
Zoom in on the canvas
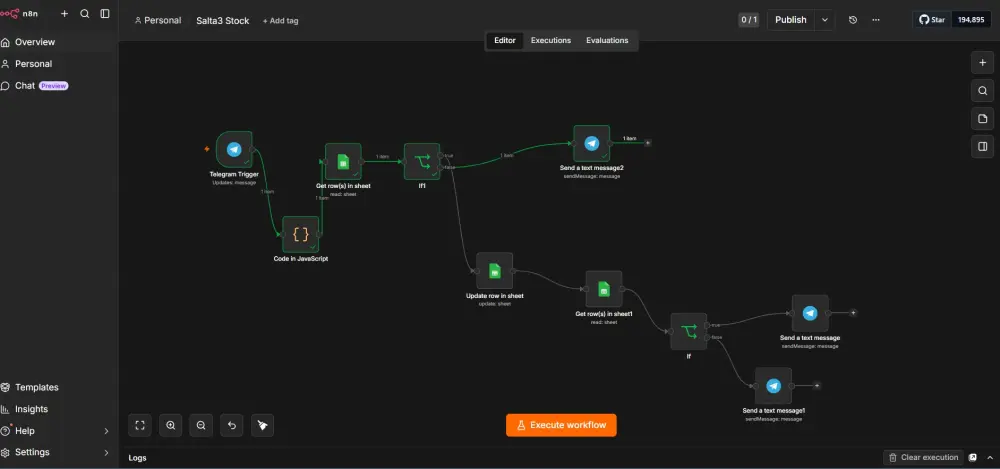(170, 425)
